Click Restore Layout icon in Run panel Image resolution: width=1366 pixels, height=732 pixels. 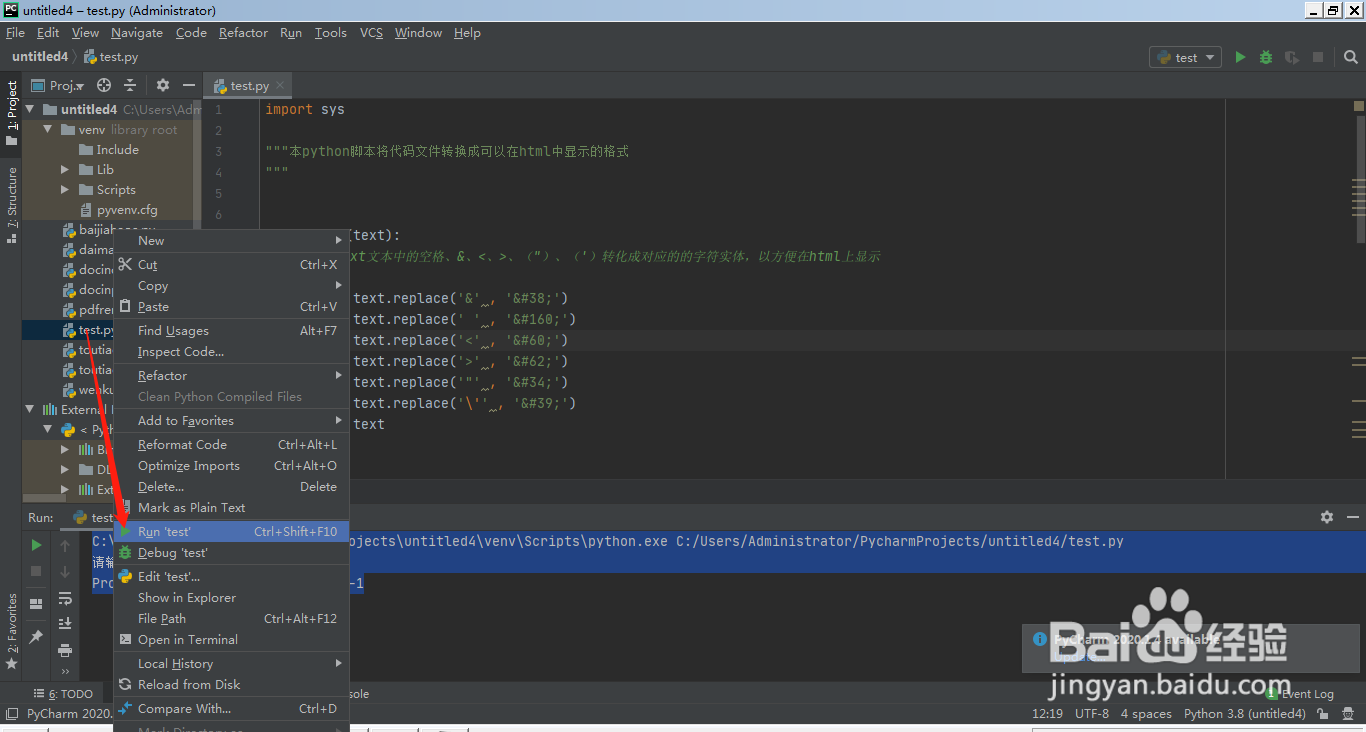coord(36,604)
